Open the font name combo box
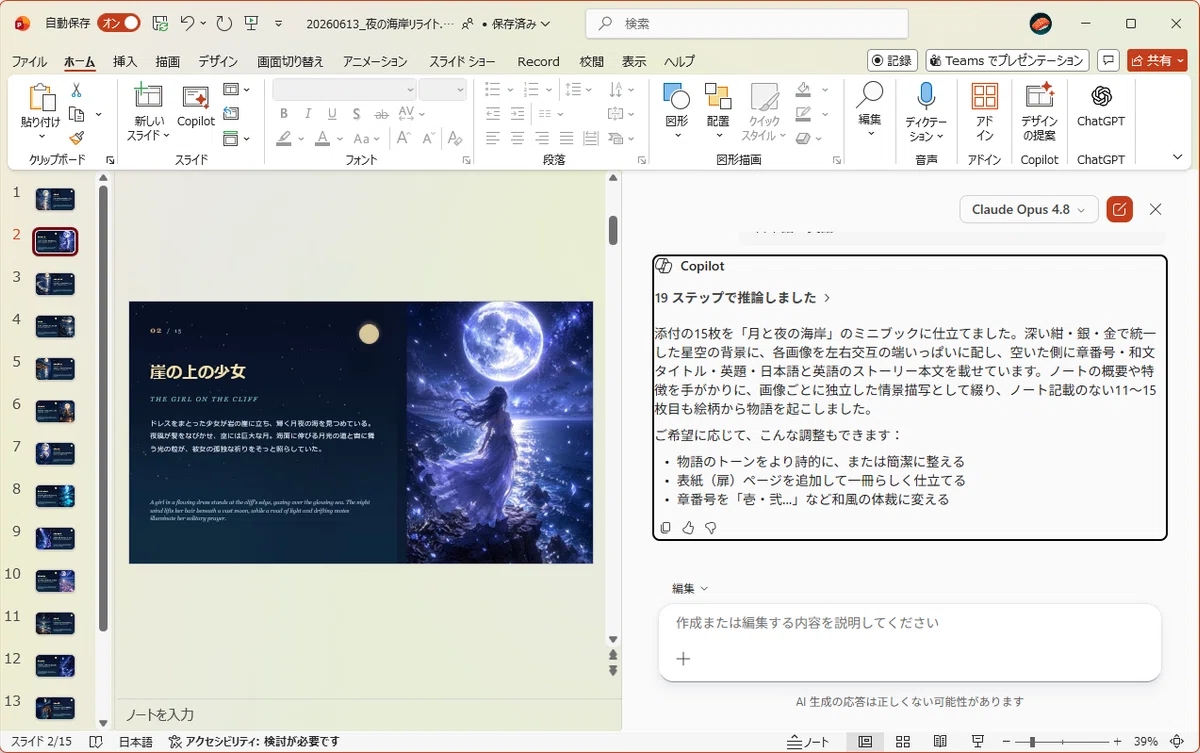 pyautogui.click(x=344, y=89)
